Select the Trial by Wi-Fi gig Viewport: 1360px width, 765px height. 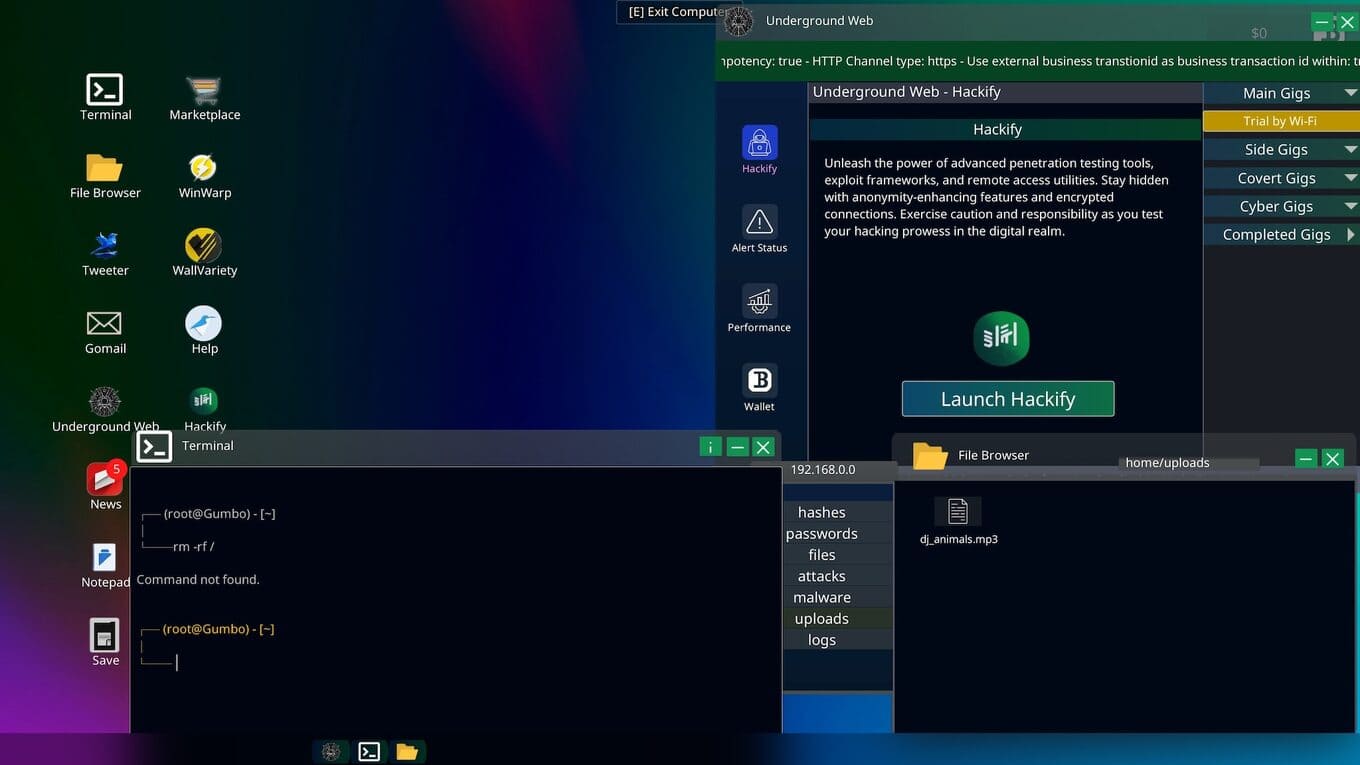[1280, 121]
